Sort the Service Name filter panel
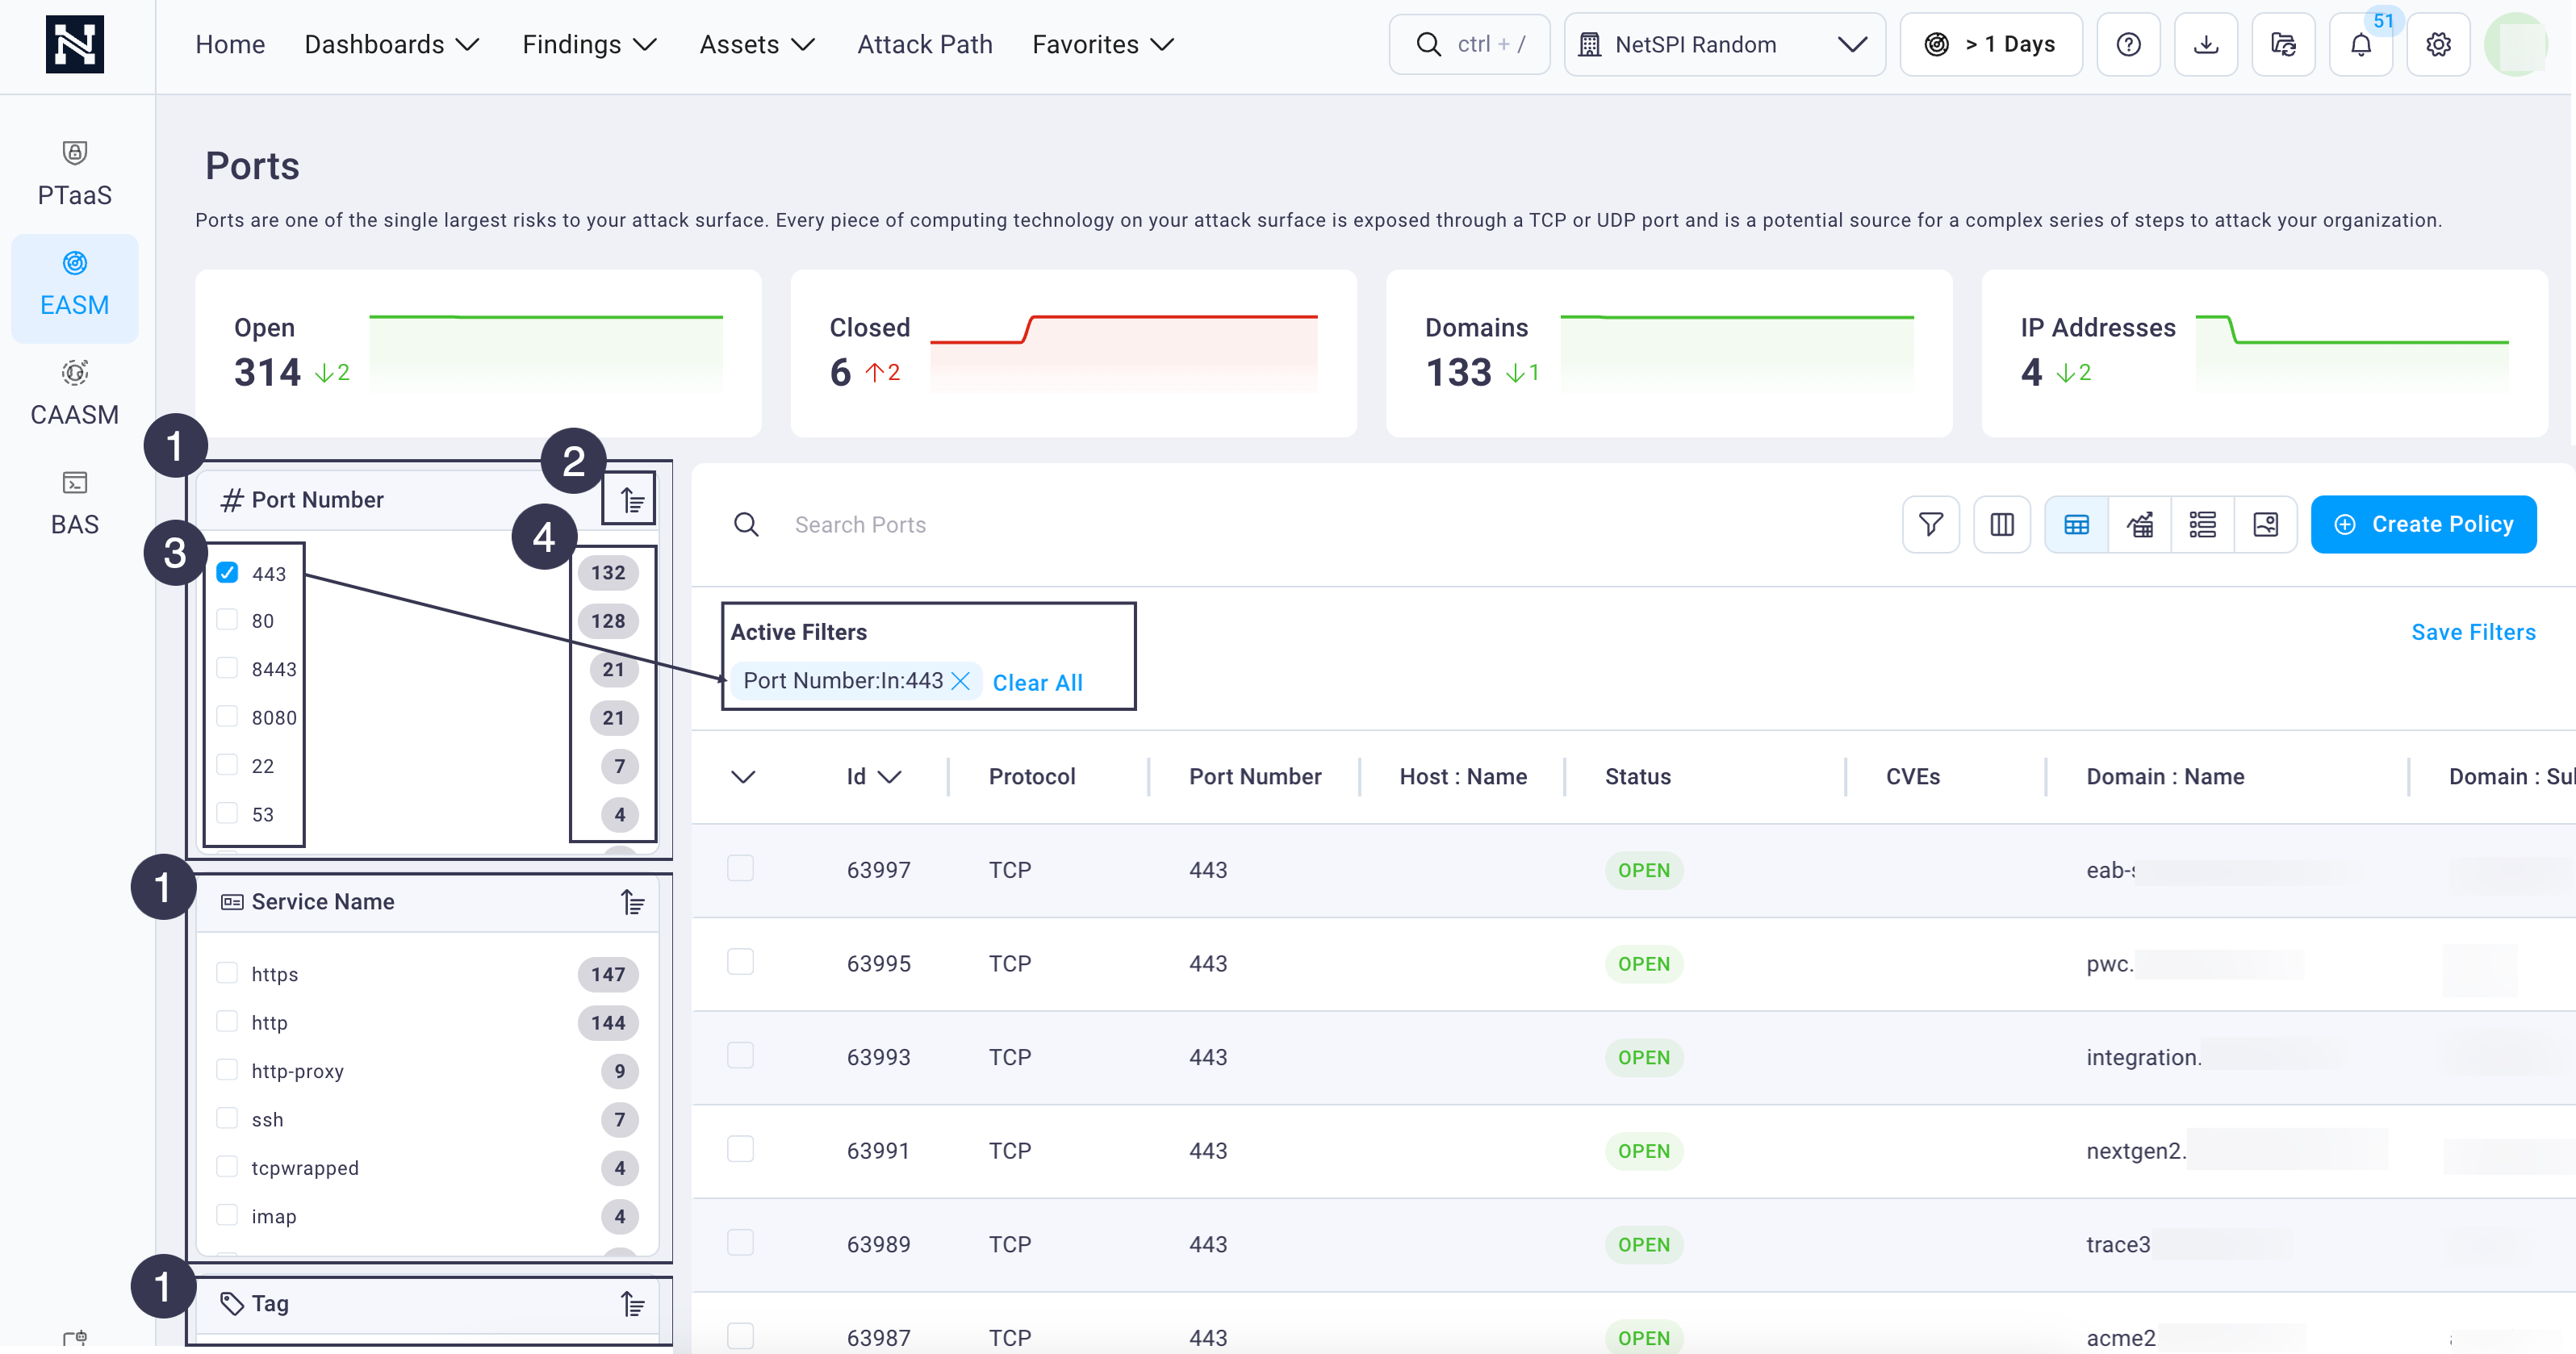 click(632, 902)
